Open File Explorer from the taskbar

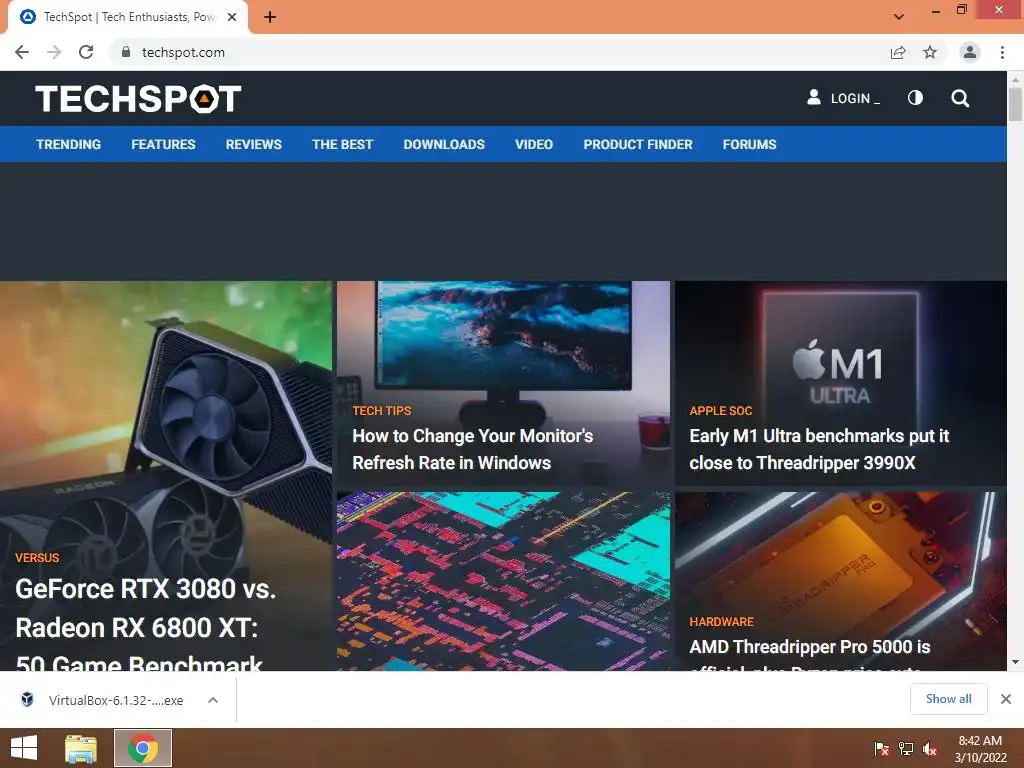coord(81,748)
